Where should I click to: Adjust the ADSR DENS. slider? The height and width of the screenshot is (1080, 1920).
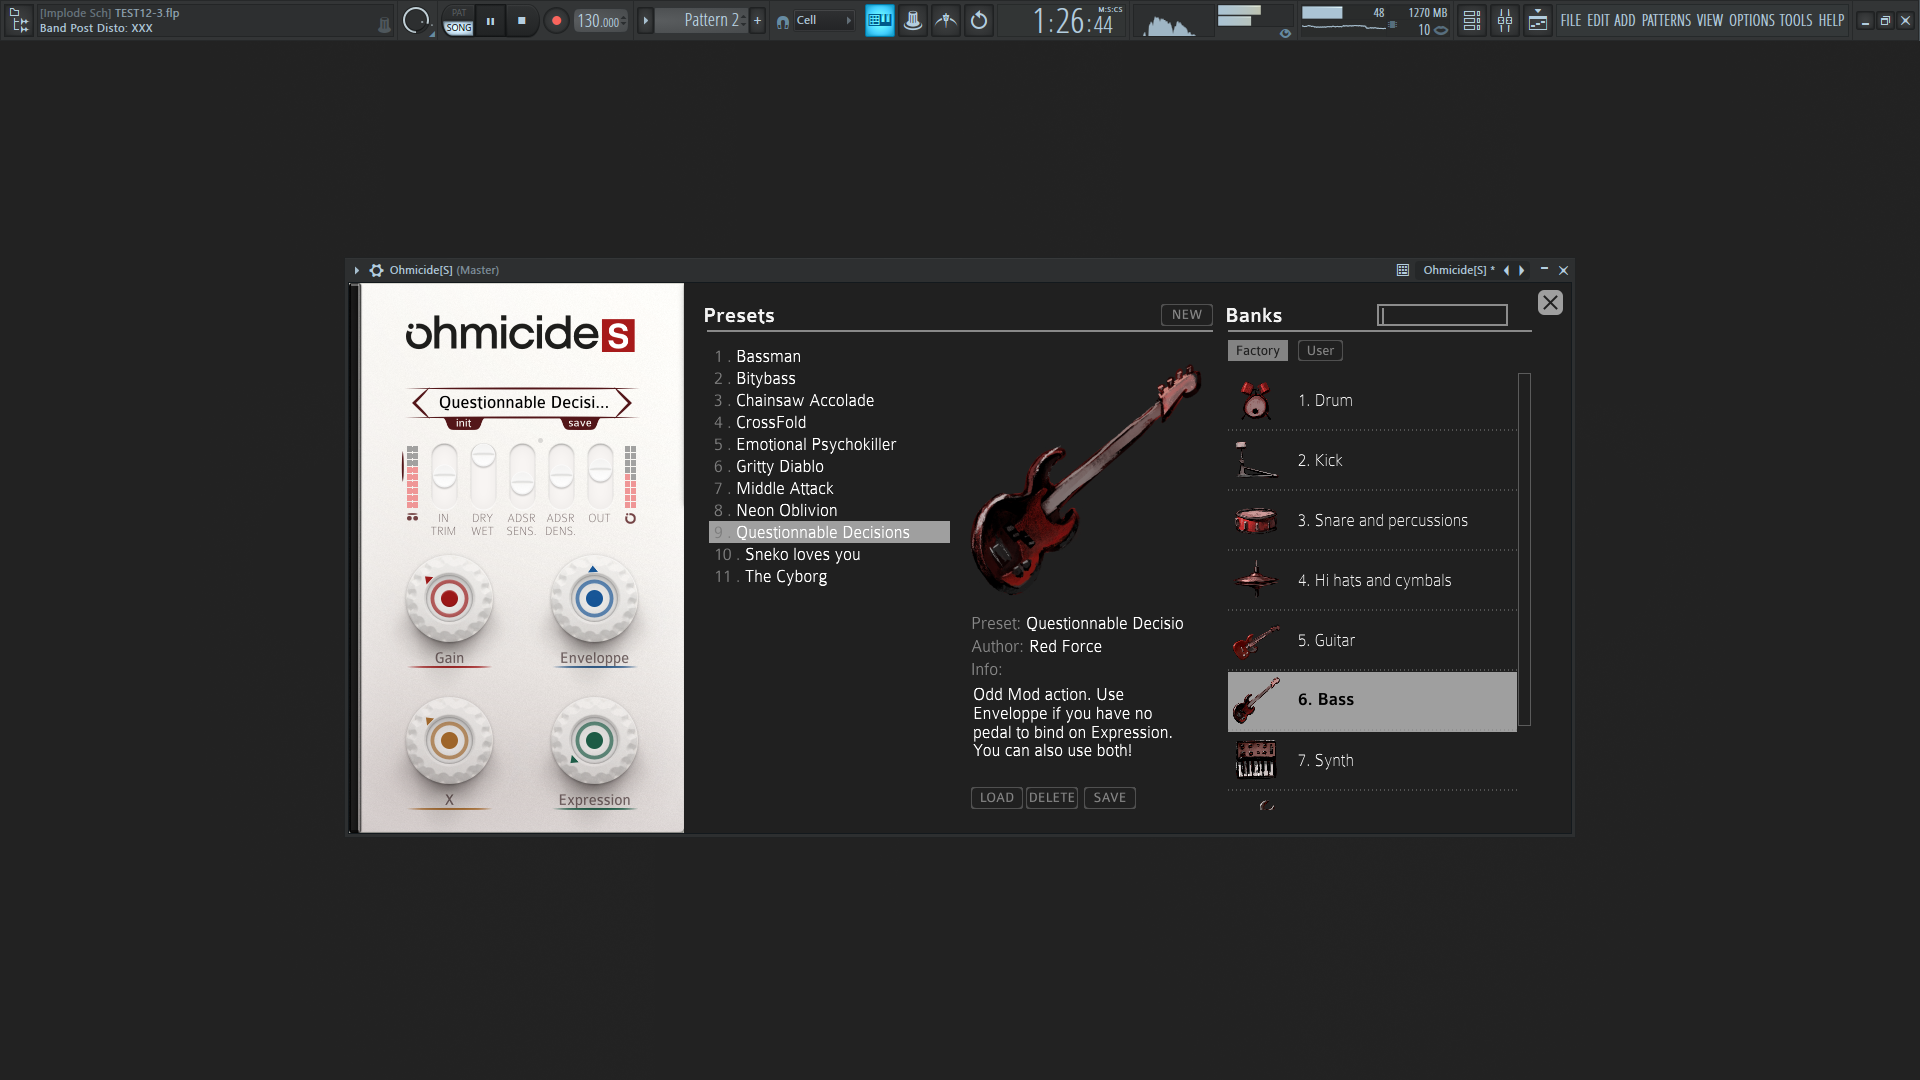coord(561,474)
